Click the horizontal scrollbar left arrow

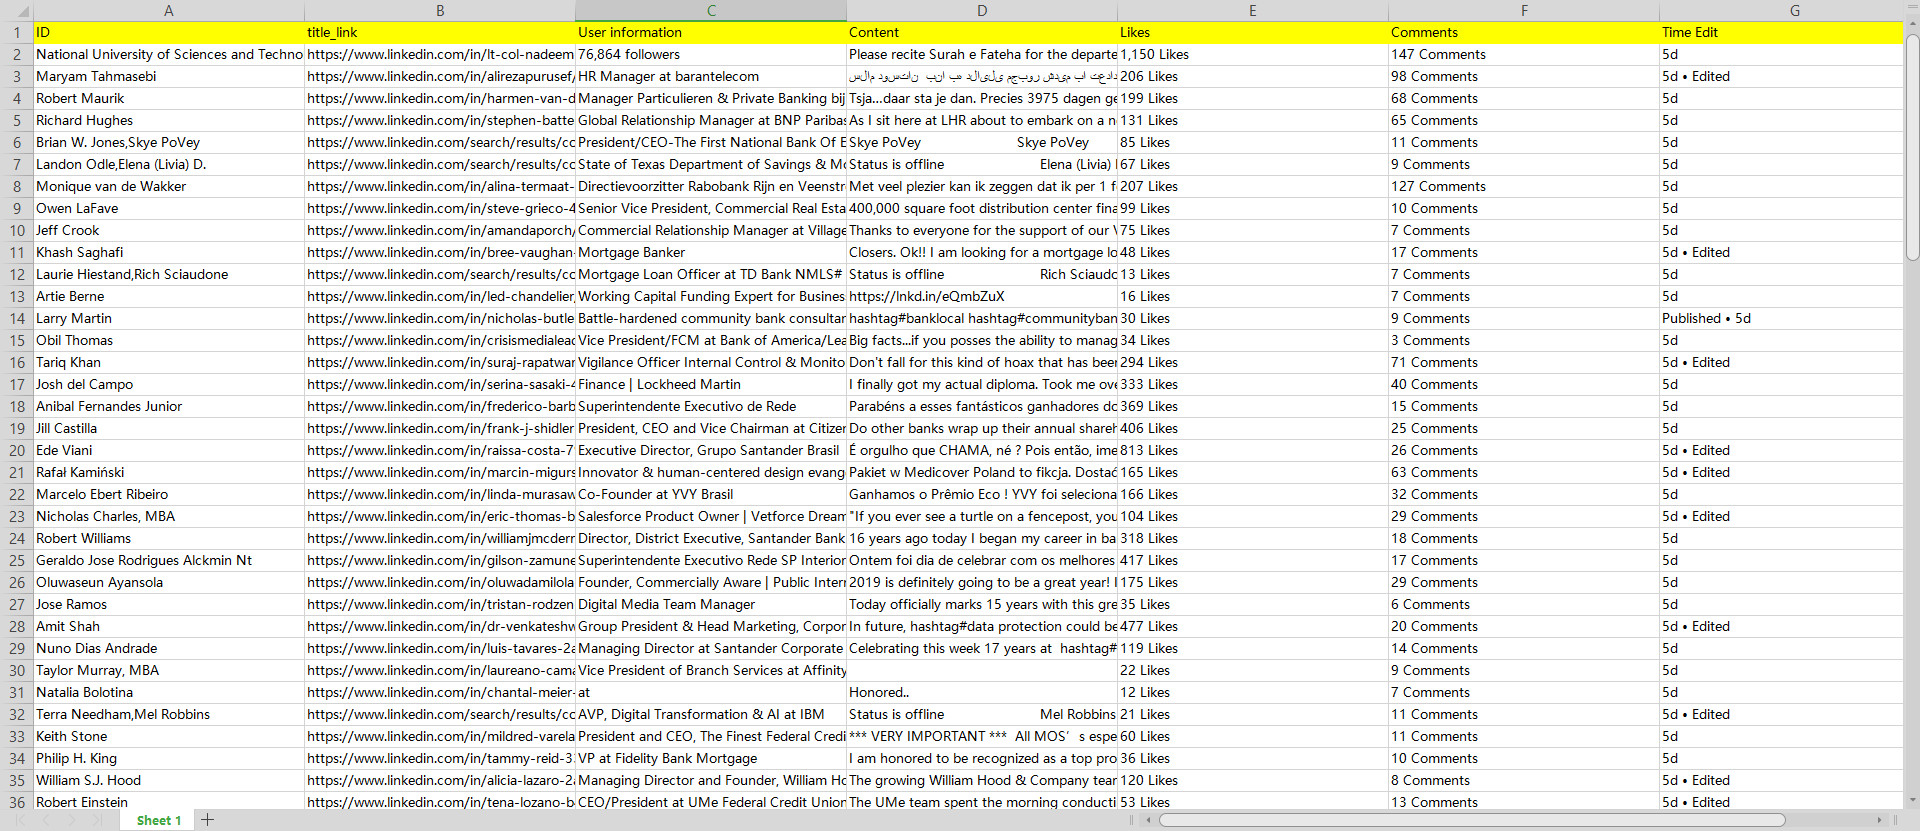coord(1148,820)
